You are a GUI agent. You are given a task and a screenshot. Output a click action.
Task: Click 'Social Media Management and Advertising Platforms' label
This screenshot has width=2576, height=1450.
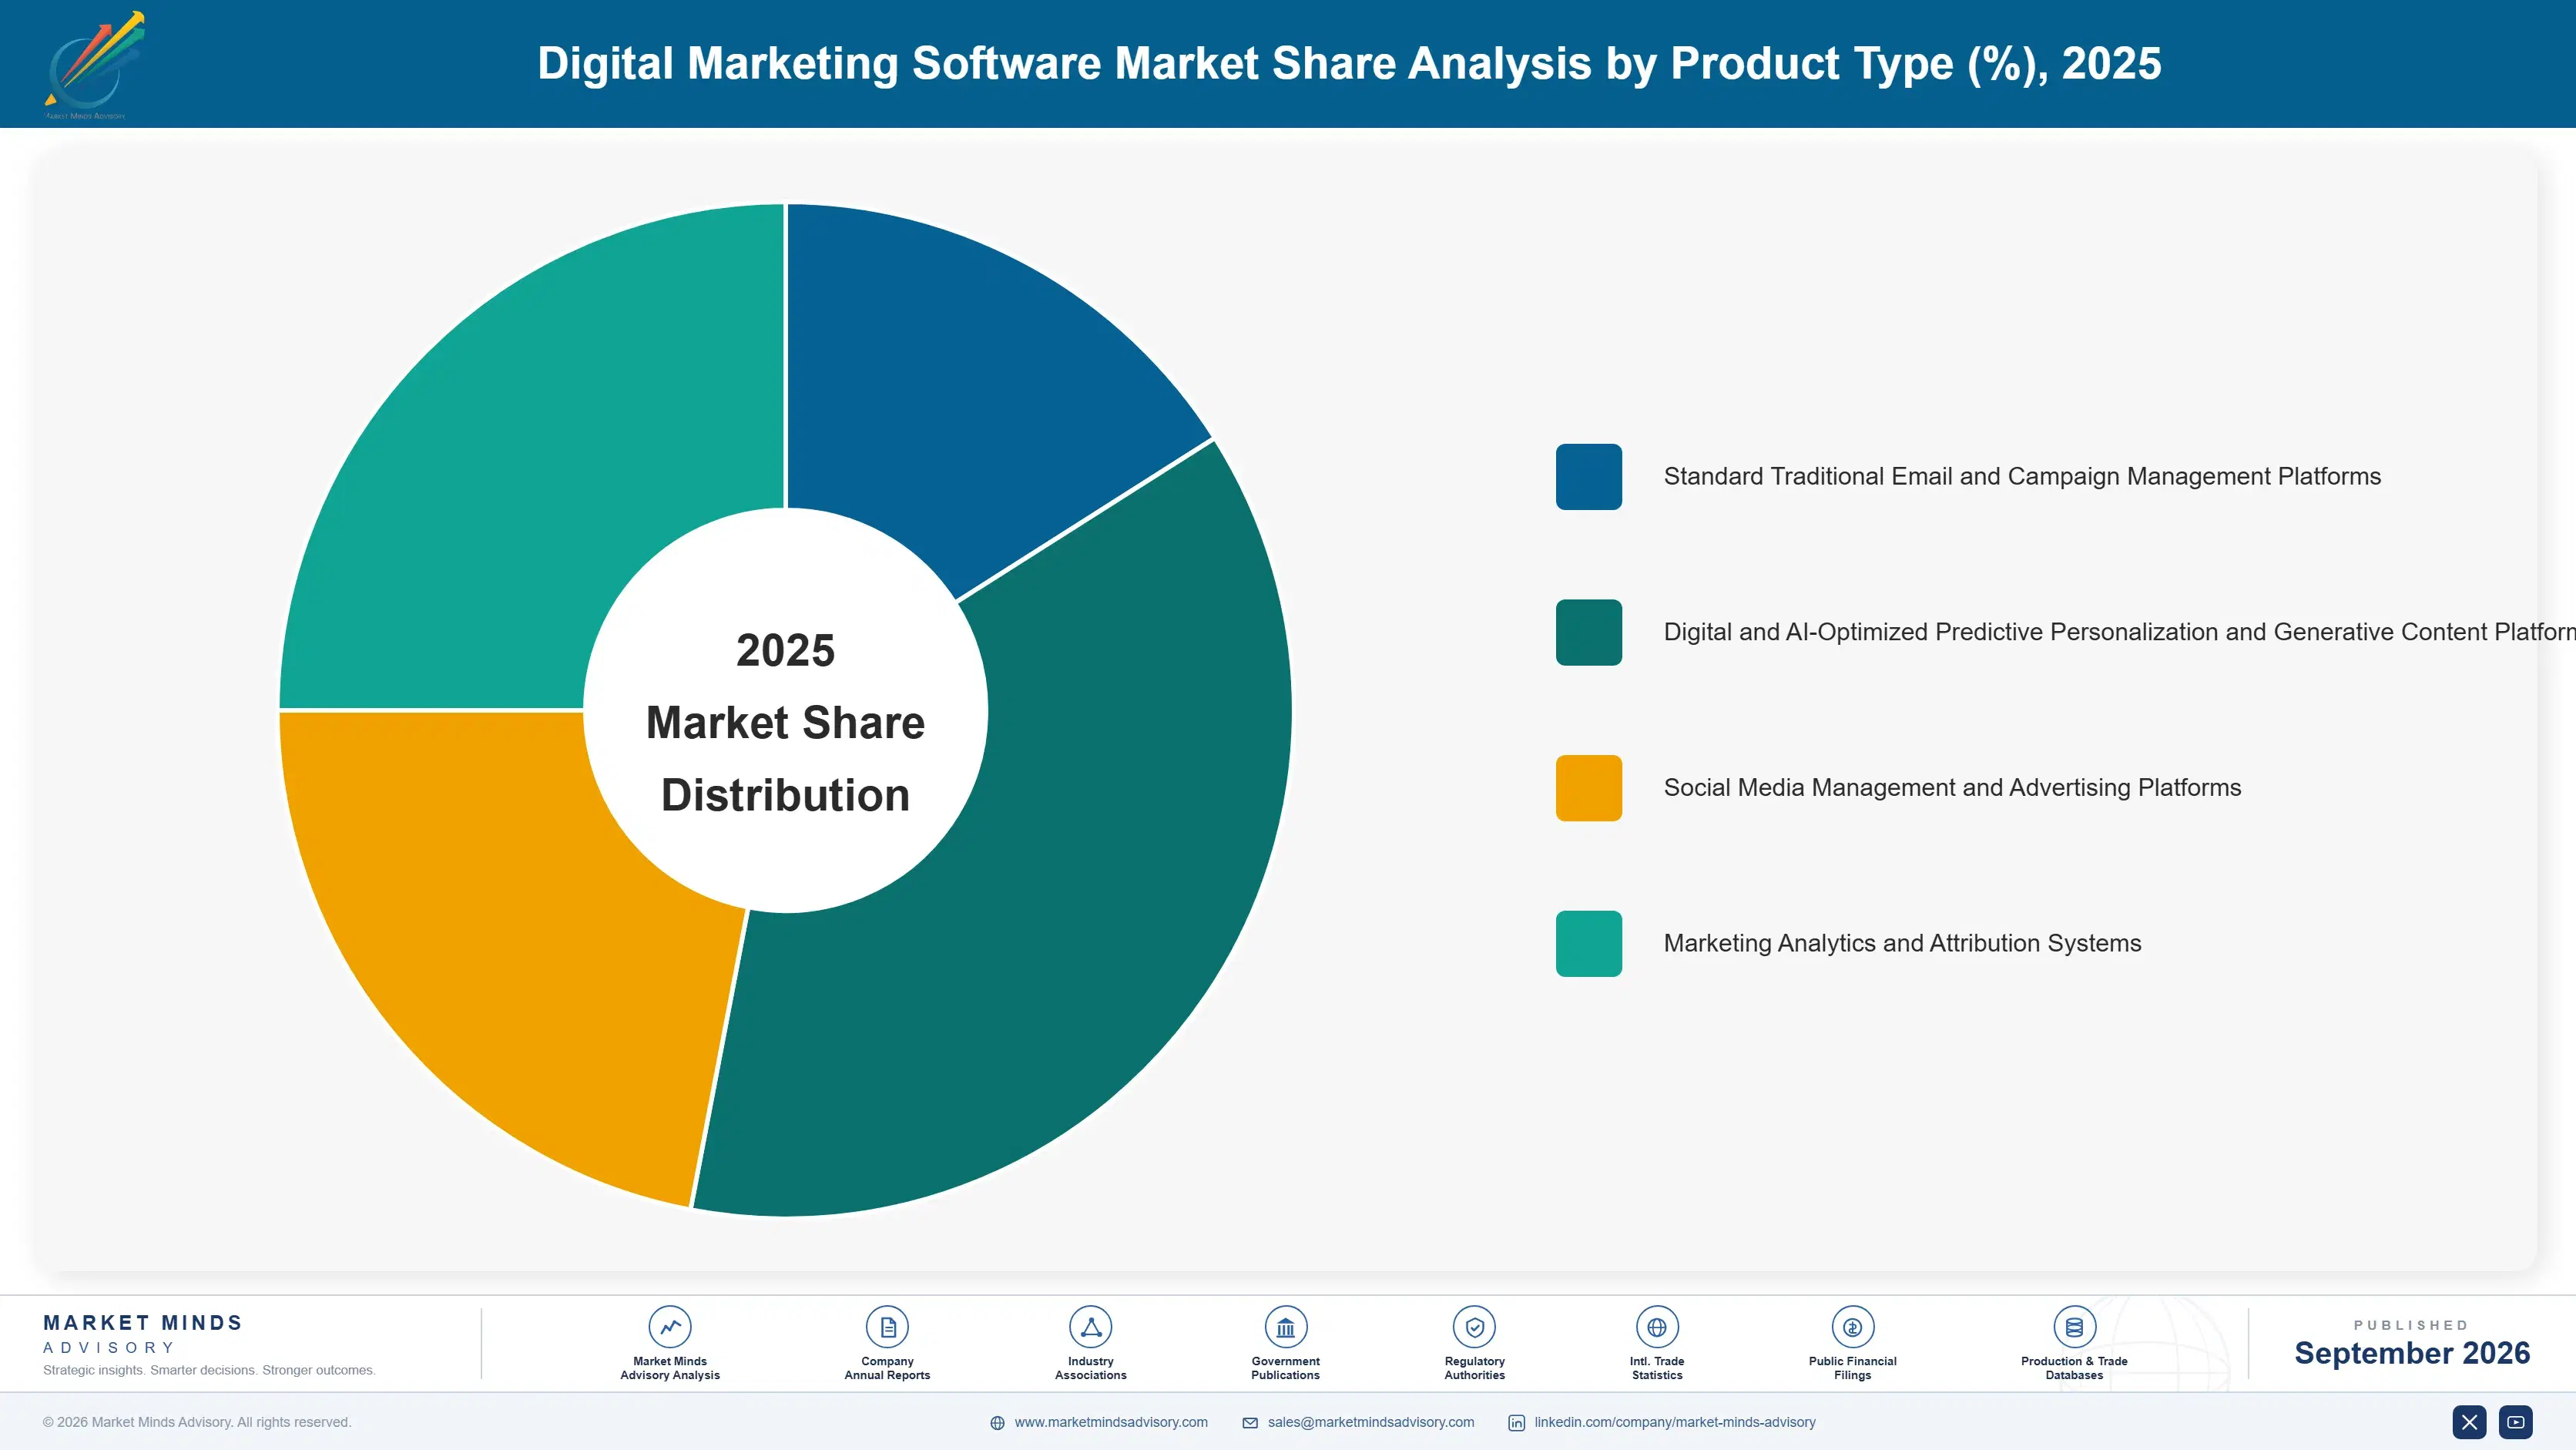[1952, 788]
